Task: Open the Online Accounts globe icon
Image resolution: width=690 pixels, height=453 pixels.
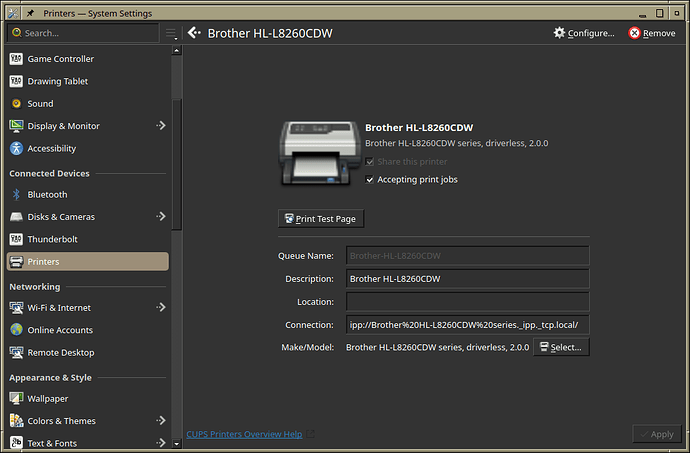Action: point(16,330)
